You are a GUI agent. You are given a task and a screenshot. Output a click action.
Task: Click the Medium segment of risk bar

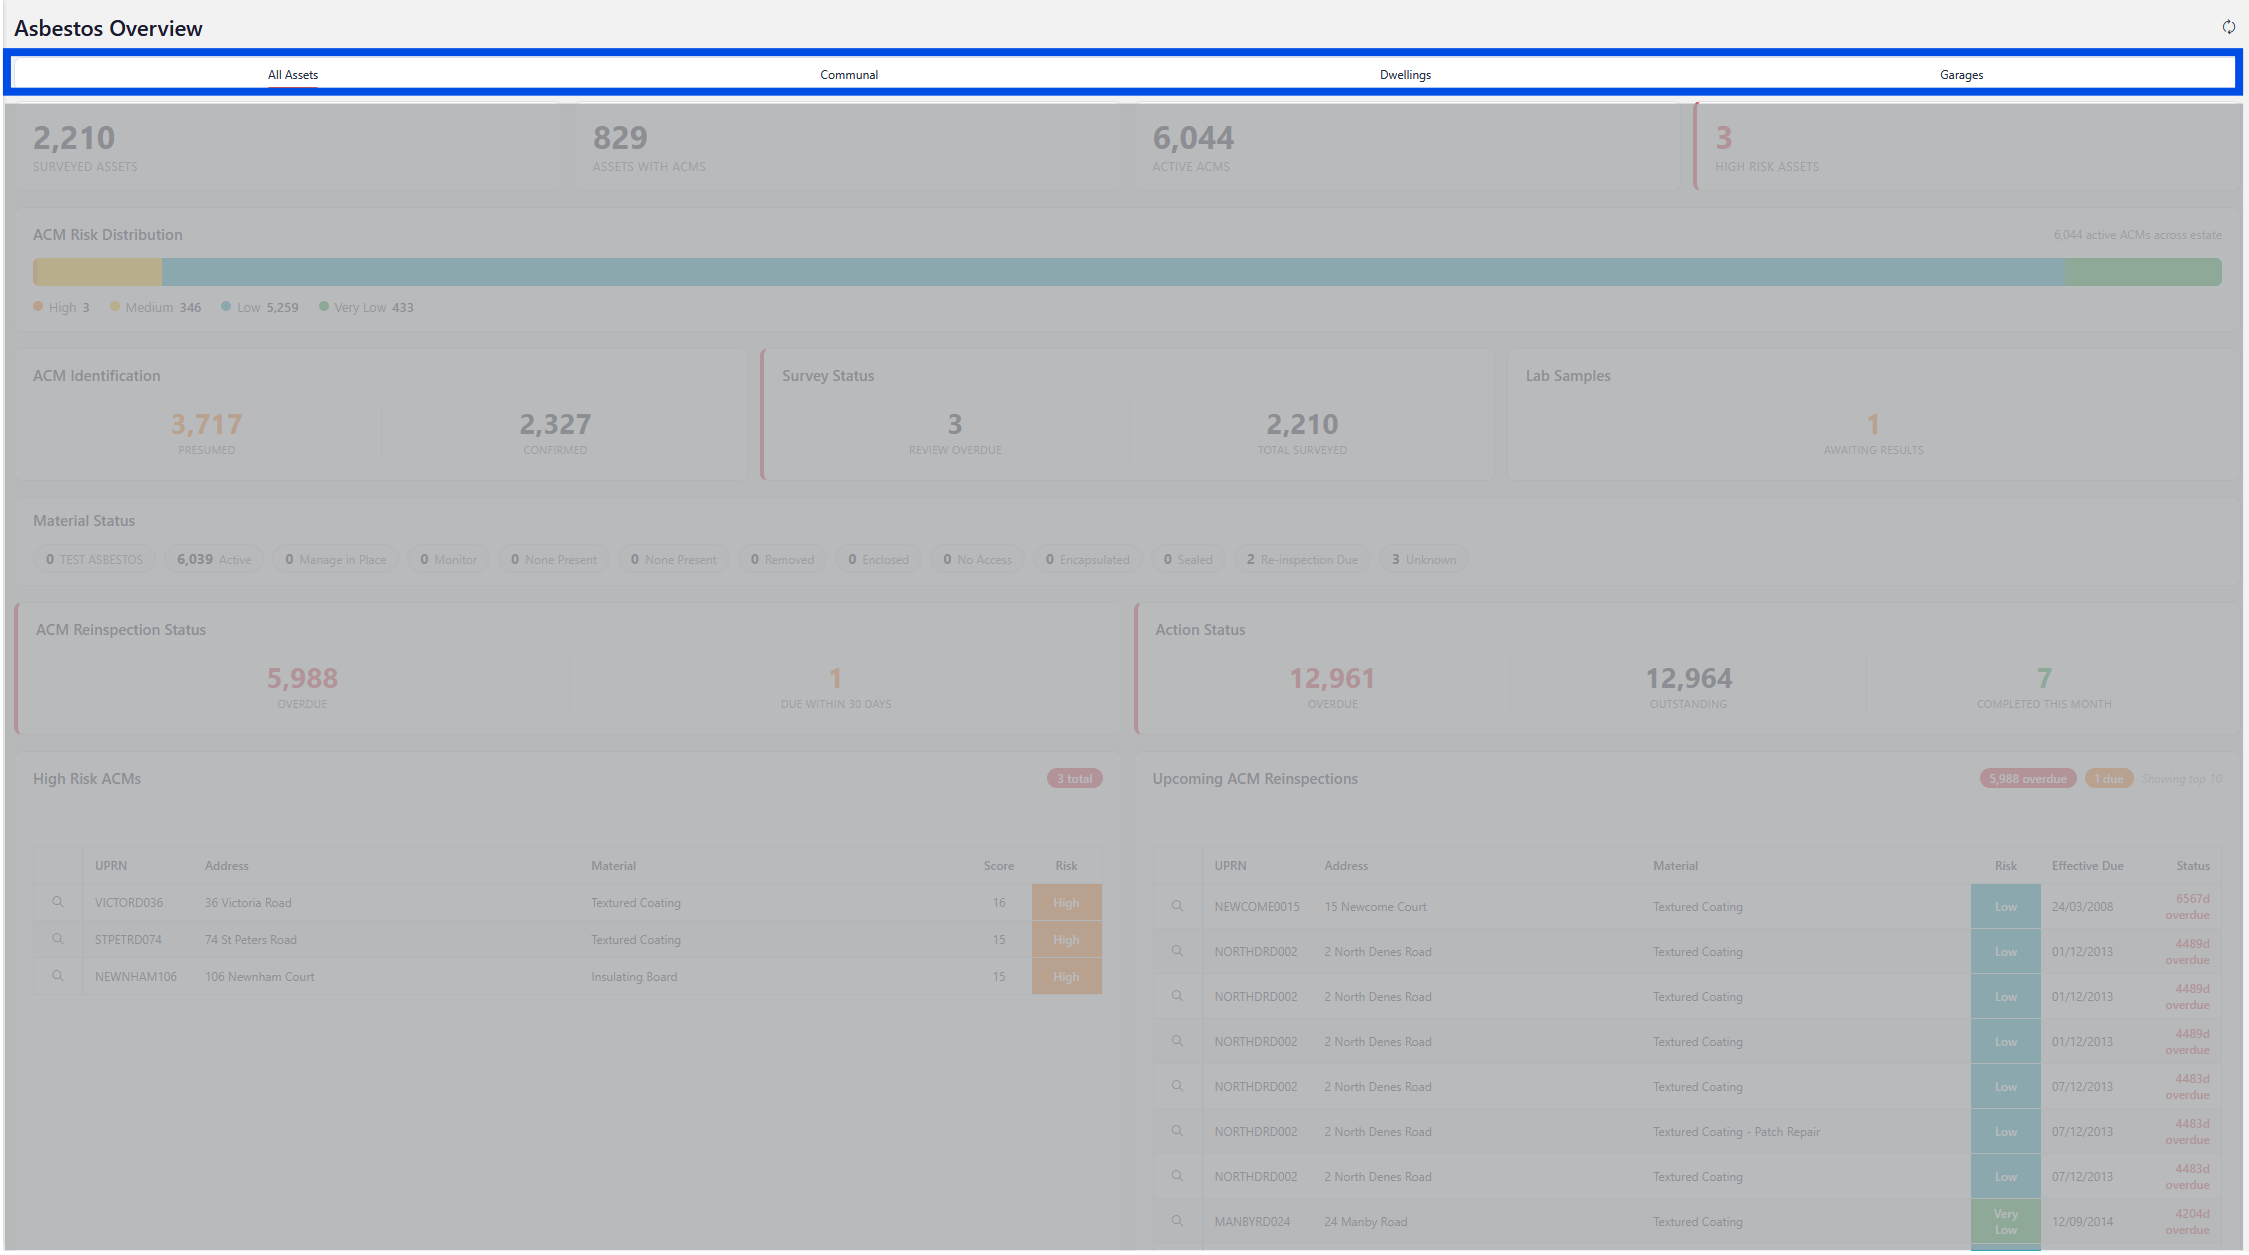[x=99, y=272]
